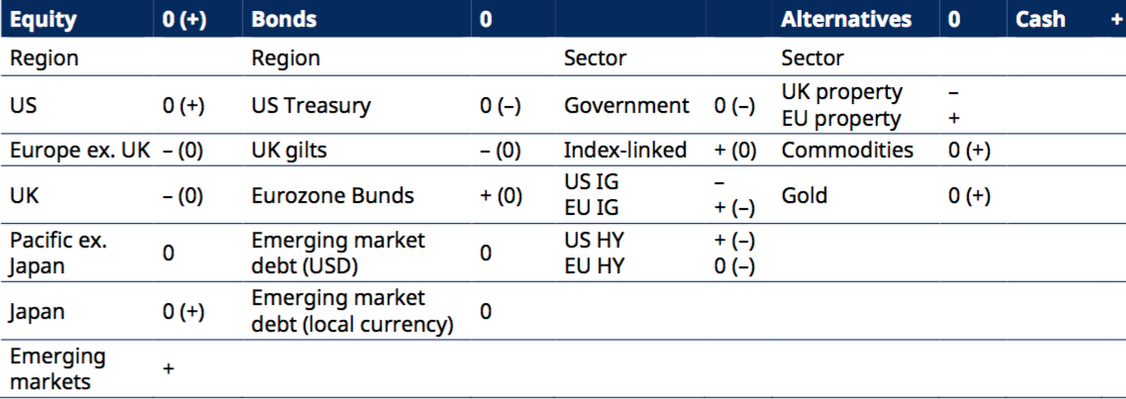Click the Alternatives header cell

846,19
